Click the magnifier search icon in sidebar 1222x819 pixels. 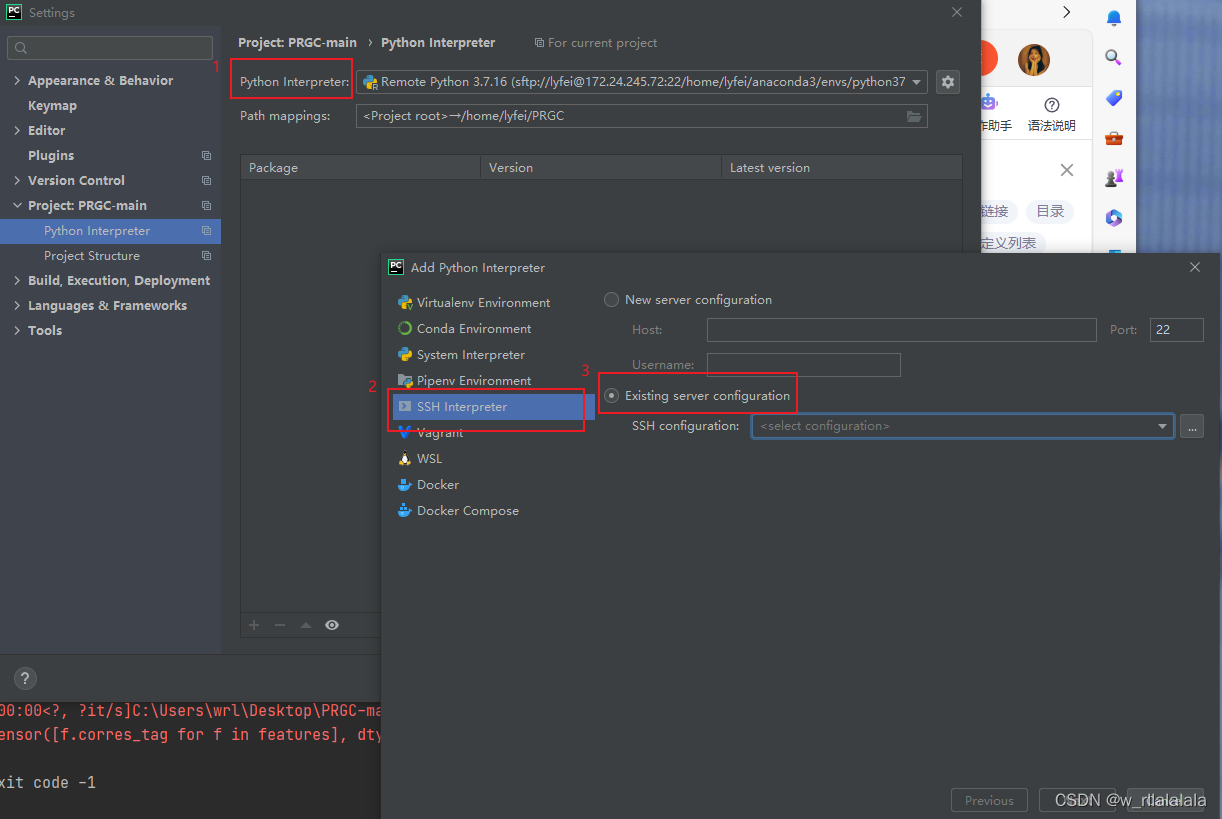[1114, 58]
